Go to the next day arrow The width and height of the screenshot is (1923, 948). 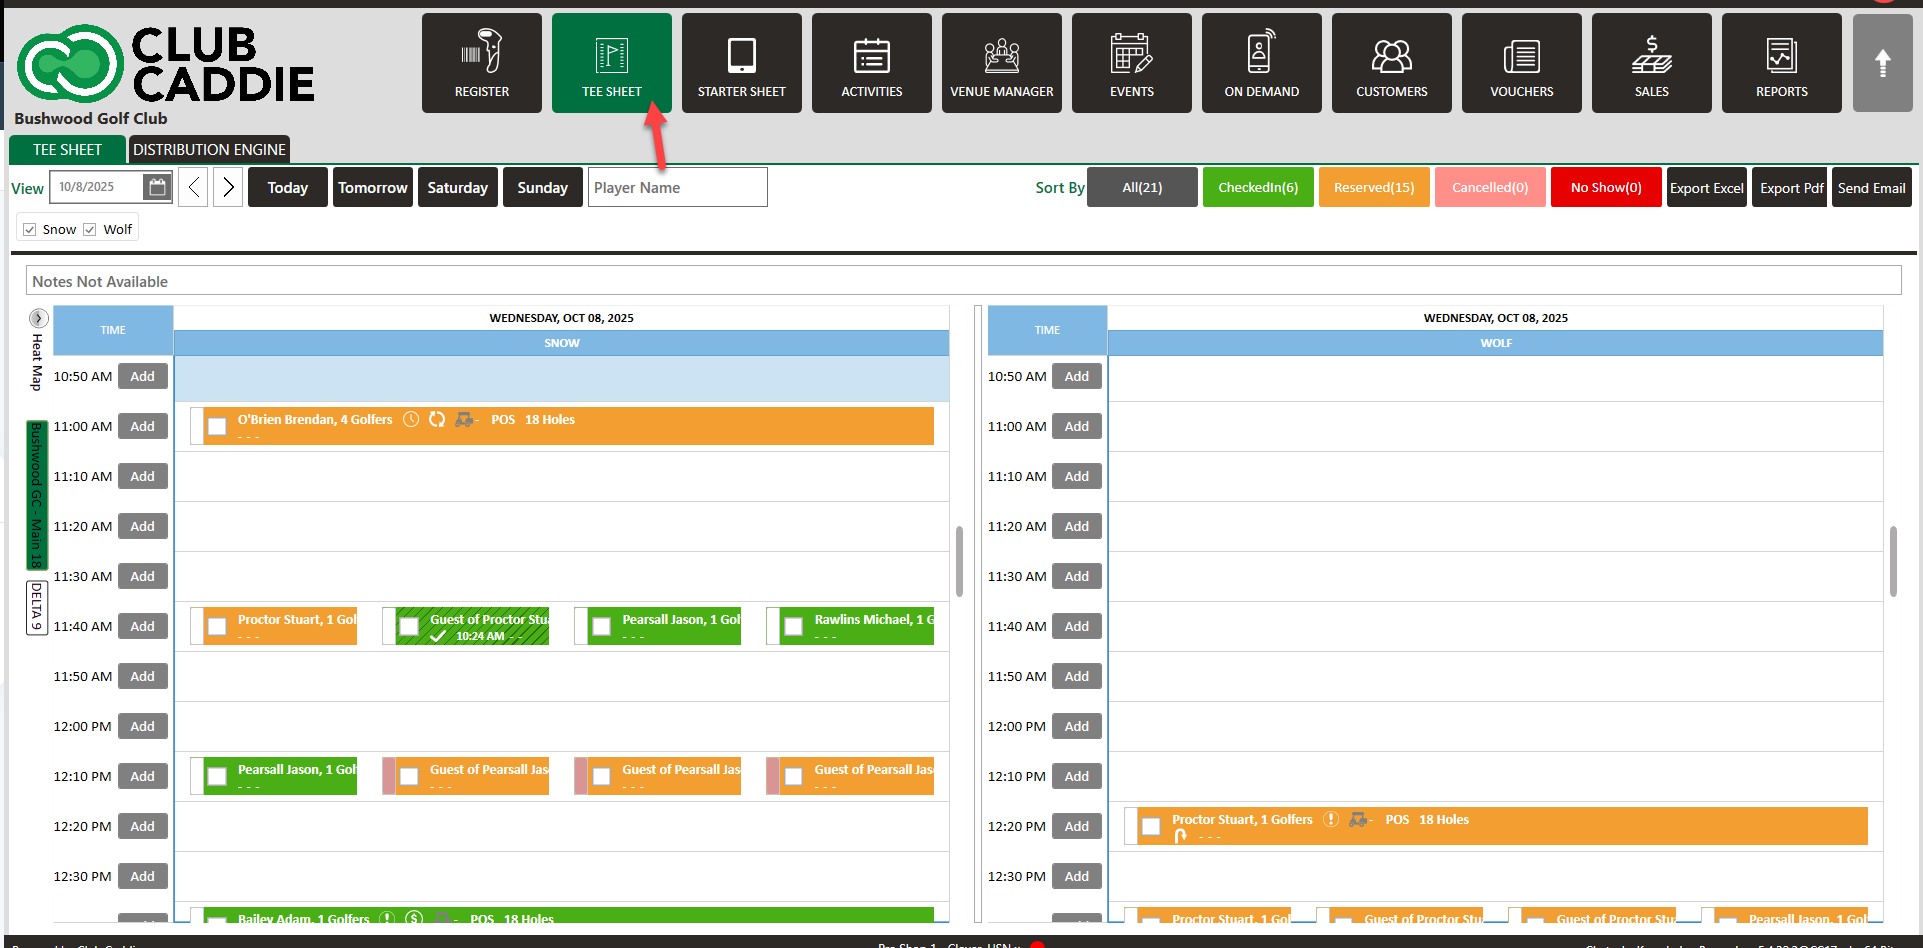coord(228,187)
